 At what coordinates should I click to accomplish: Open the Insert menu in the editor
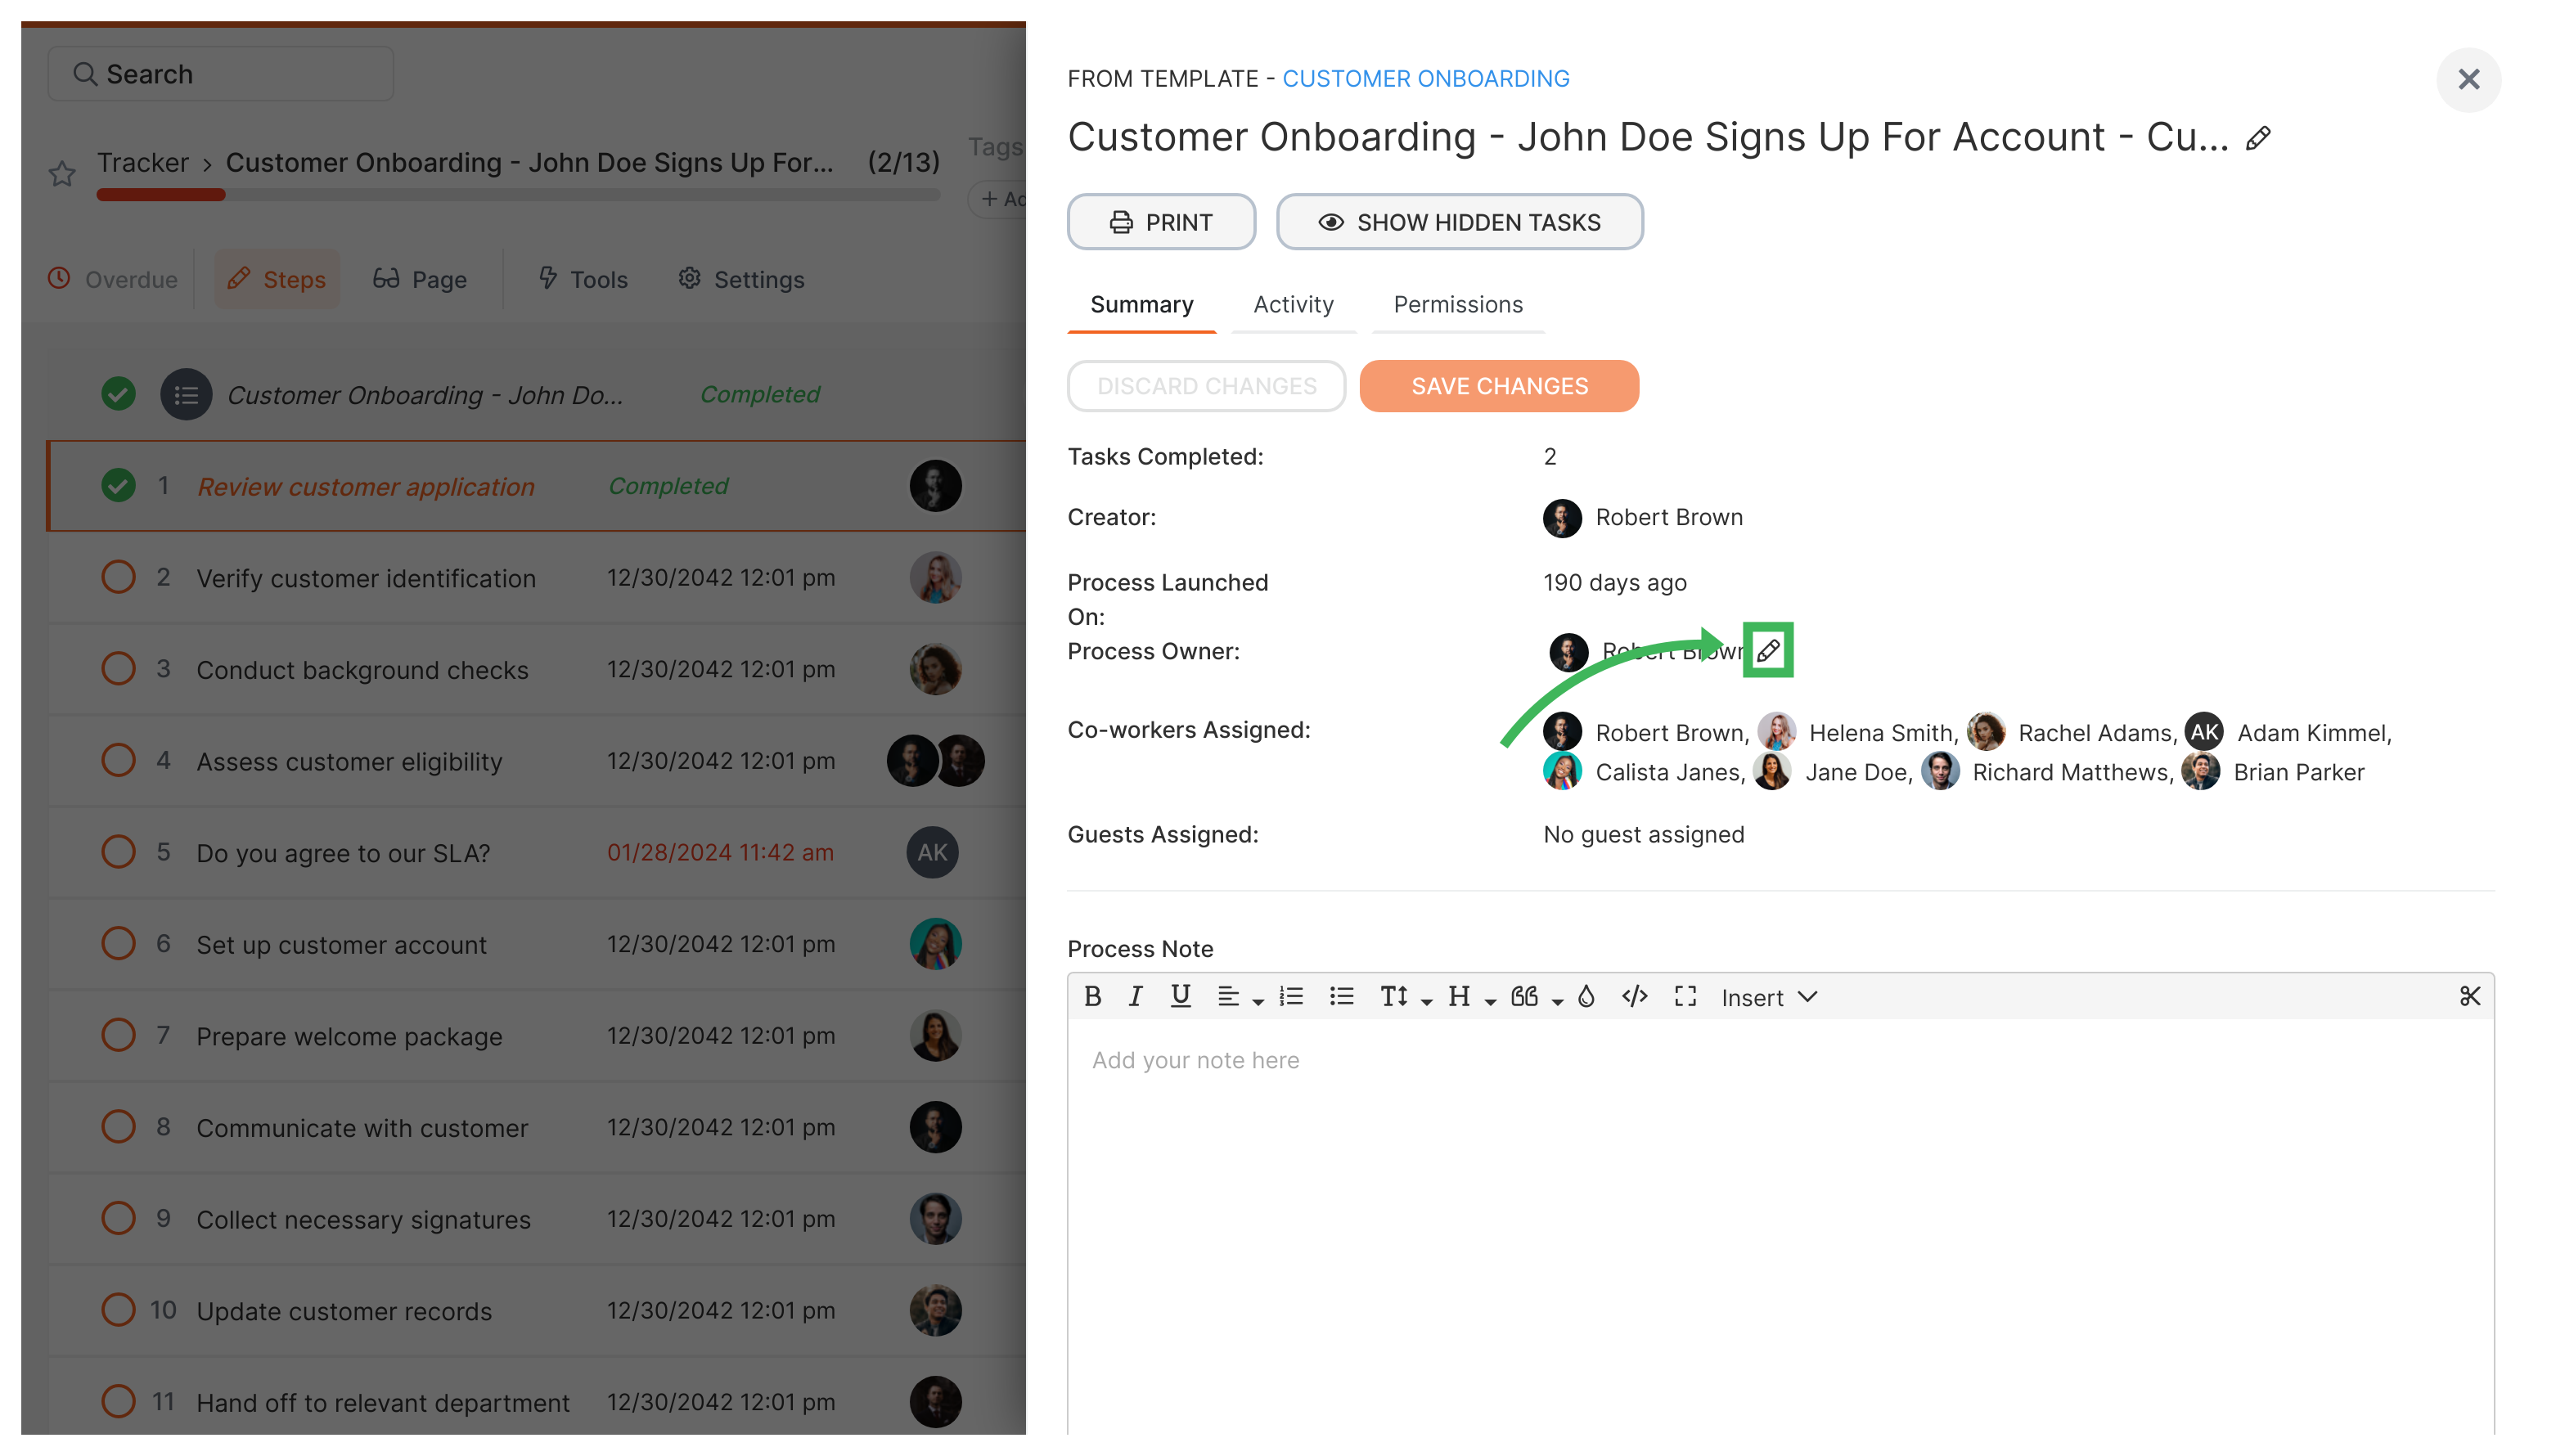point(1766,996)
